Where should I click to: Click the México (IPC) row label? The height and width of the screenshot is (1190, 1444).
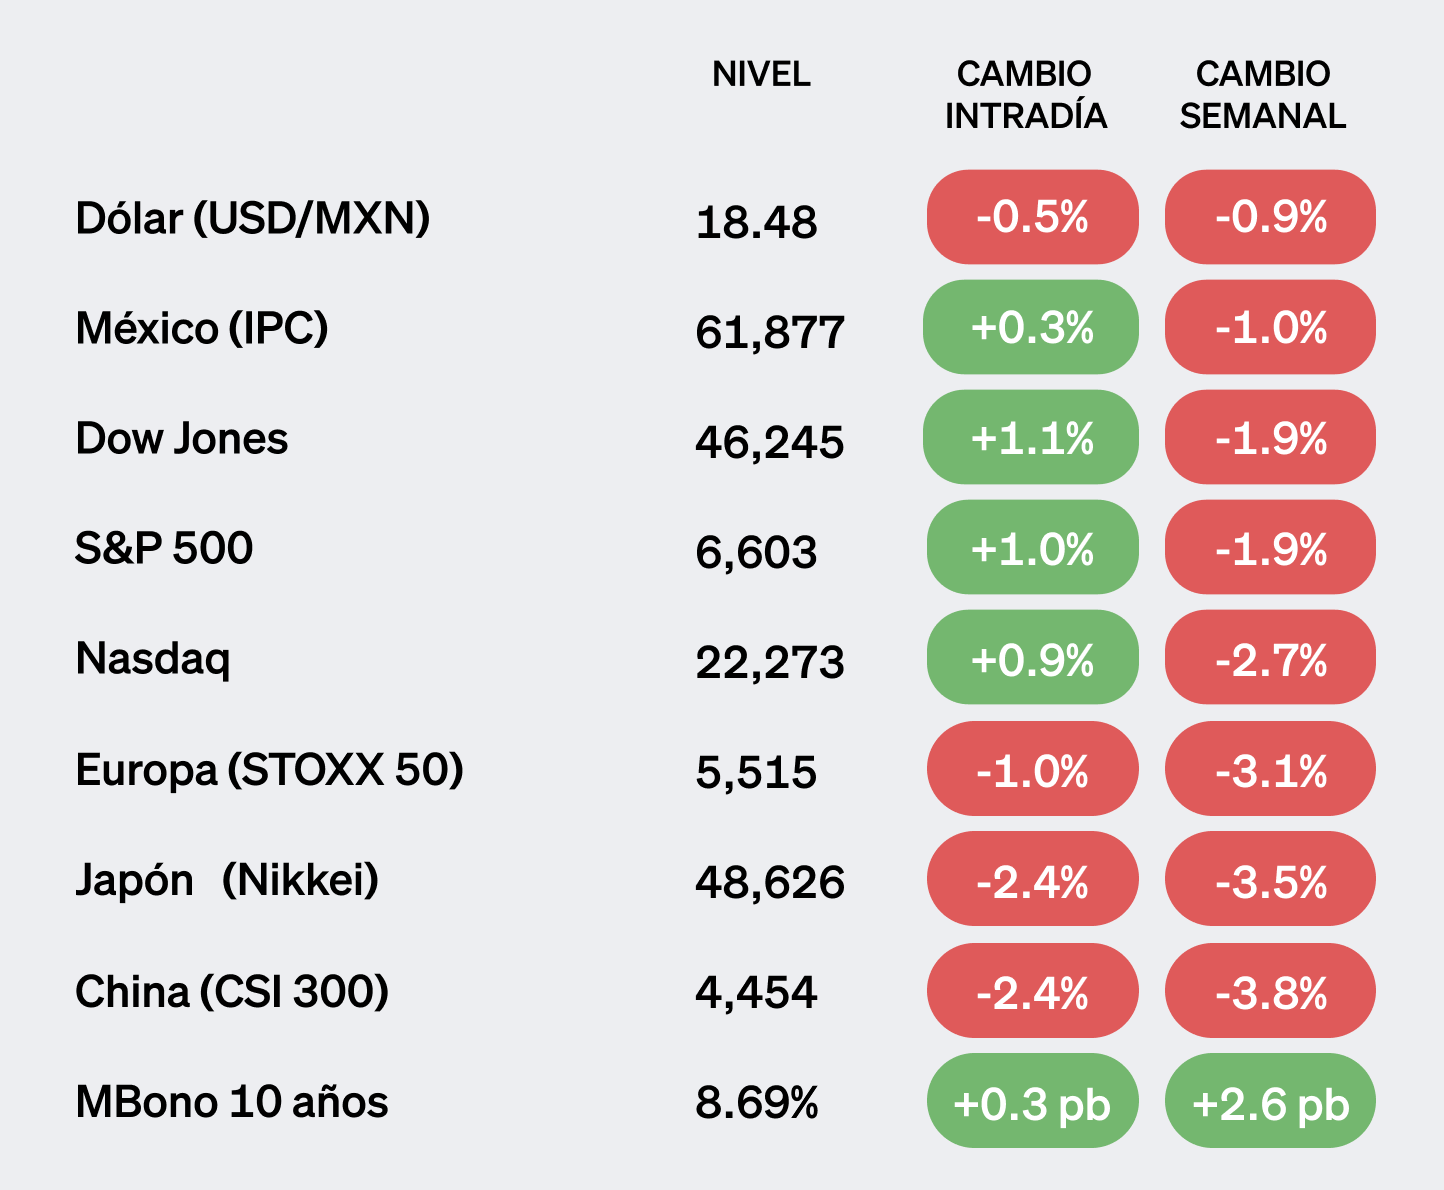tap(202, 328)
